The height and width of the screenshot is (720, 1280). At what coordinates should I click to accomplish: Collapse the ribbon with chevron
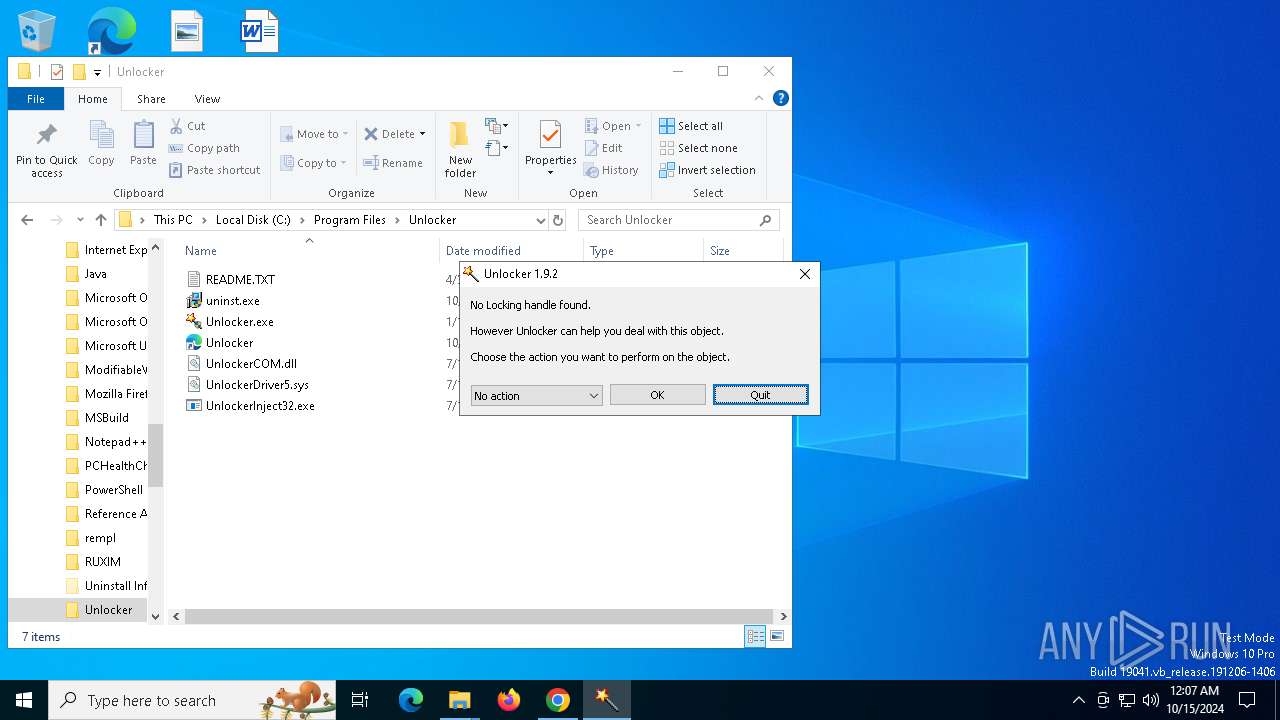pyautogui.click(x=759, y=98)
